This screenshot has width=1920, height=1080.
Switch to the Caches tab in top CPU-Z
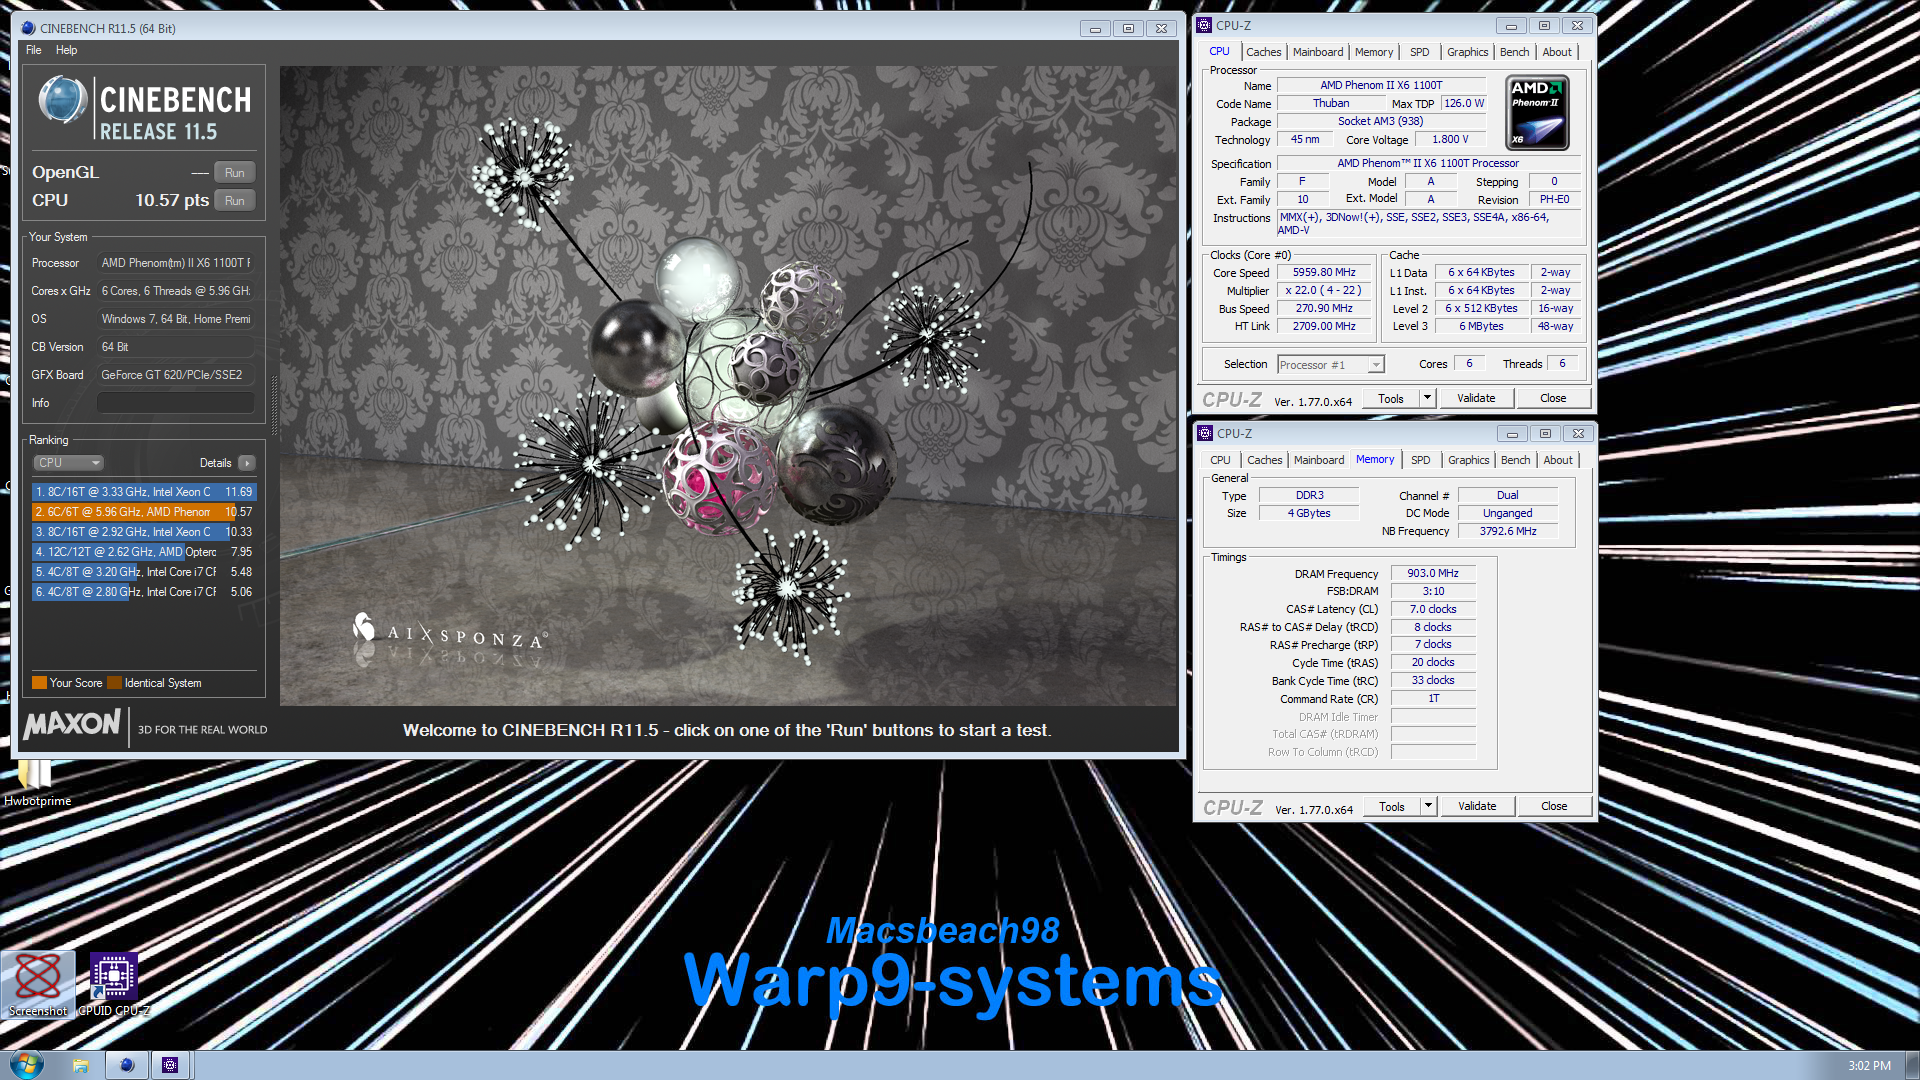click(1263, 52)
